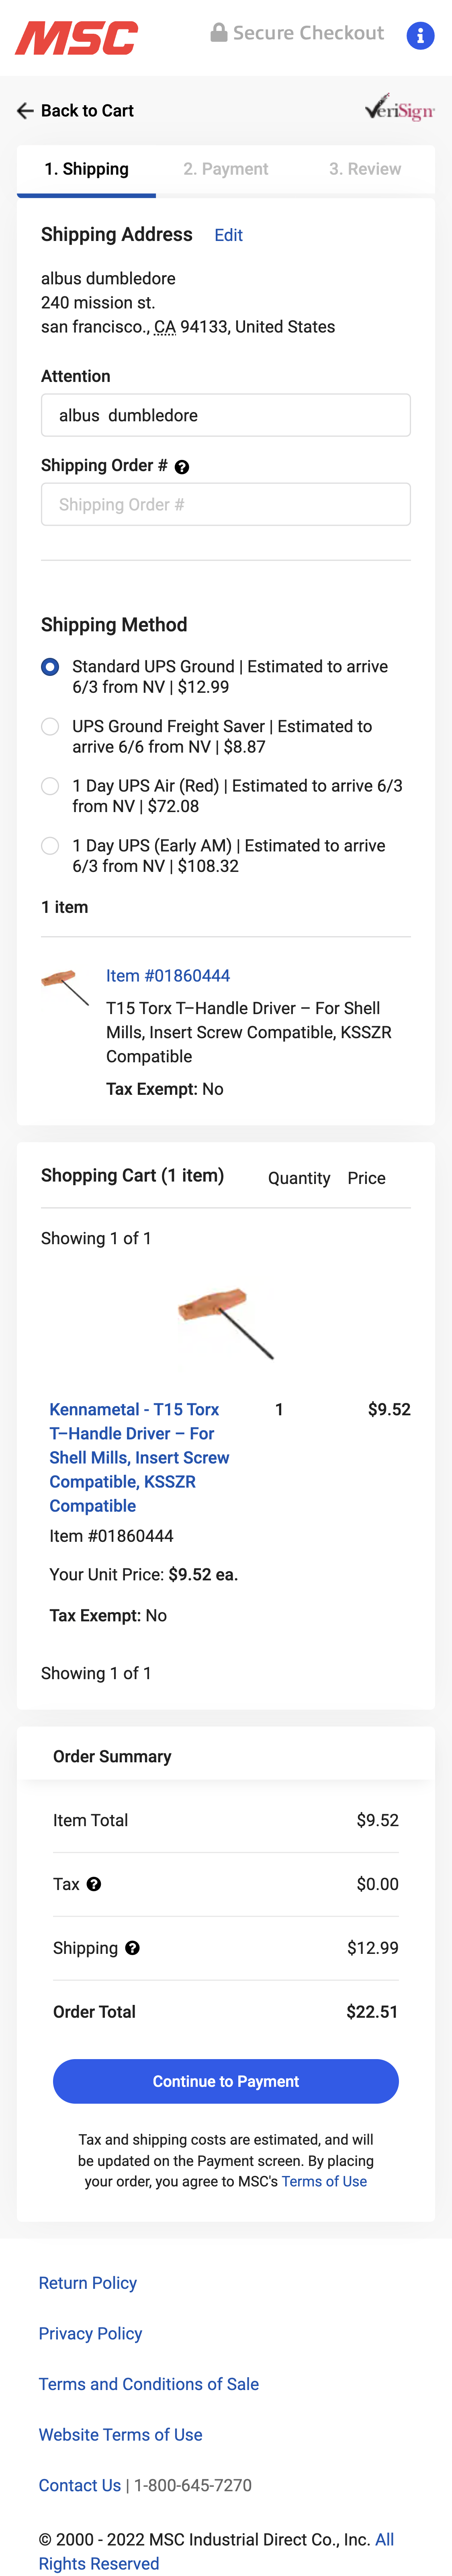Viewport: 452px width, 2576px height.
Task: Click inside the Shipping Order # field
Action: 225,505
